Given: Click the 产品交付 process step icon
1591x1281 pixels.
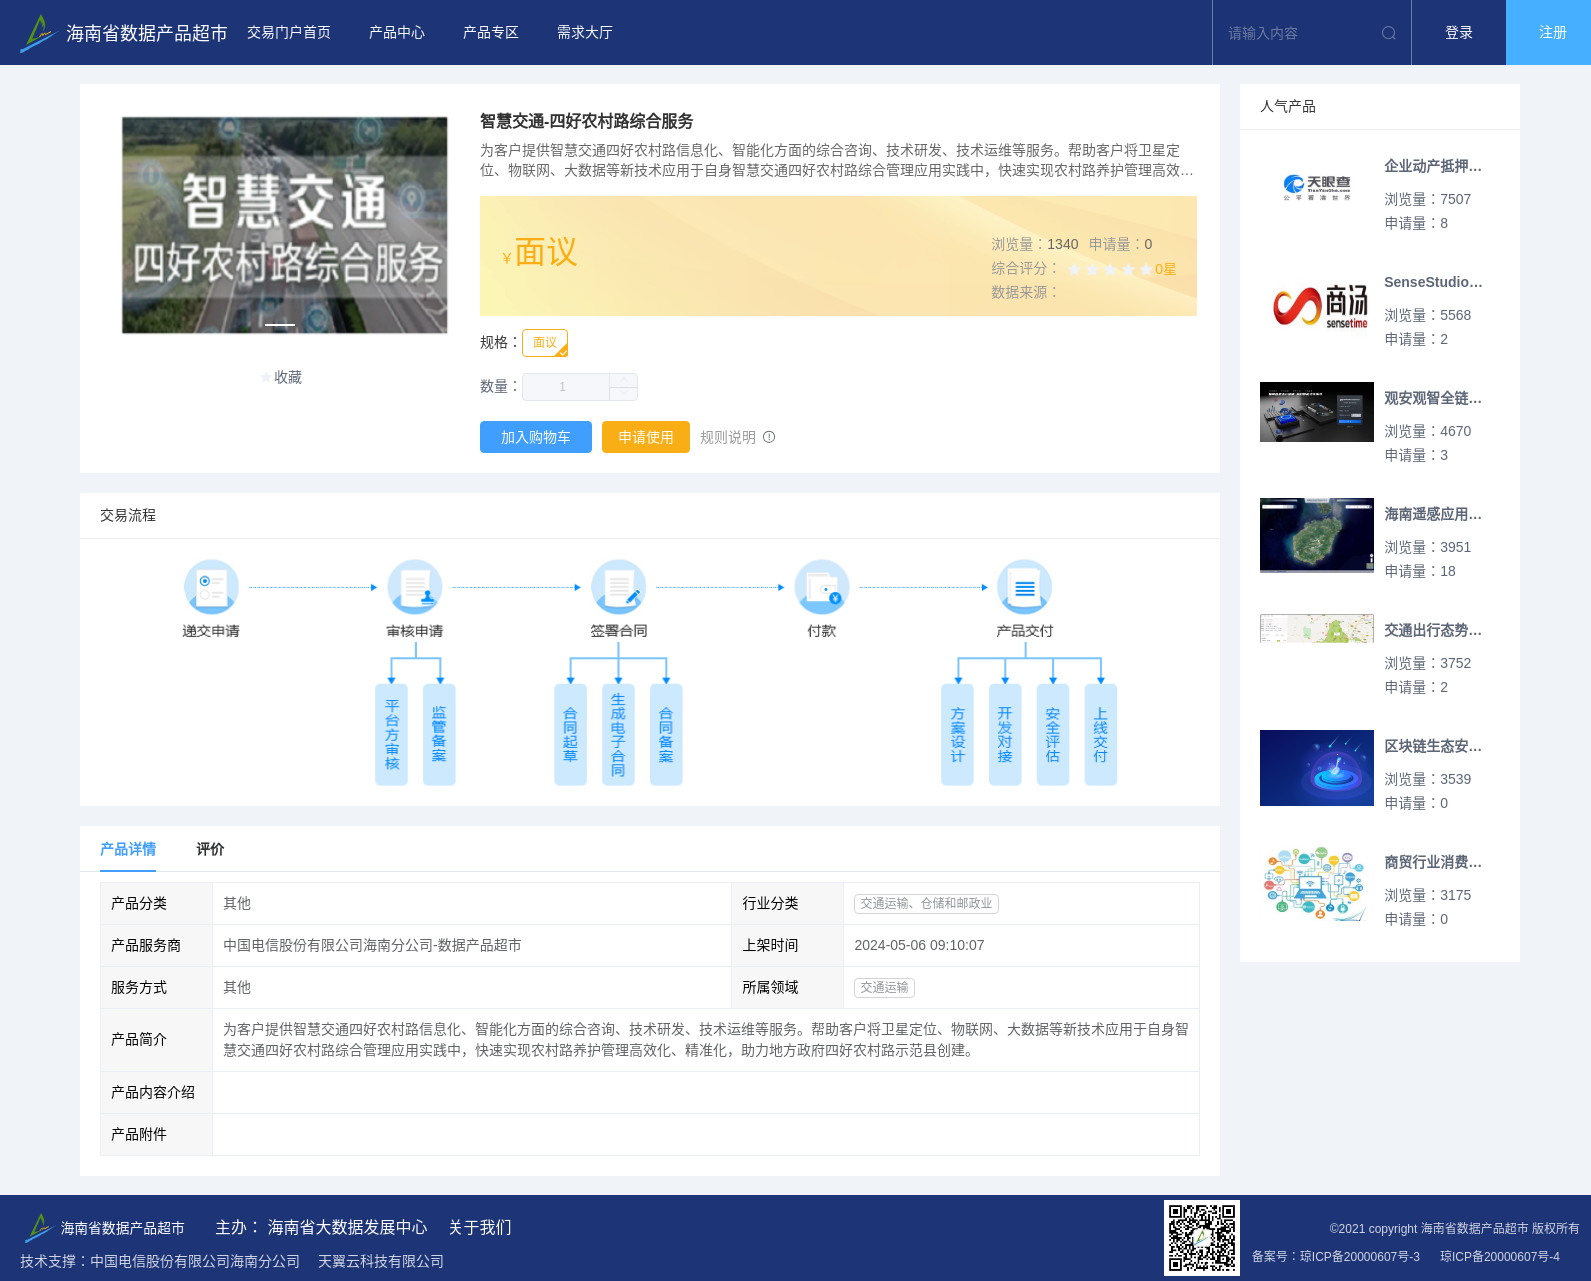Looking at the screenshot, I should click(1025, 587).
